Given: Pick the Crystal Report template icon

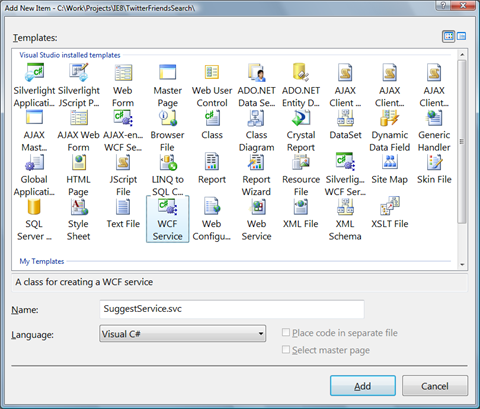Looking at the screenshot, I should [x=301, y=118].
